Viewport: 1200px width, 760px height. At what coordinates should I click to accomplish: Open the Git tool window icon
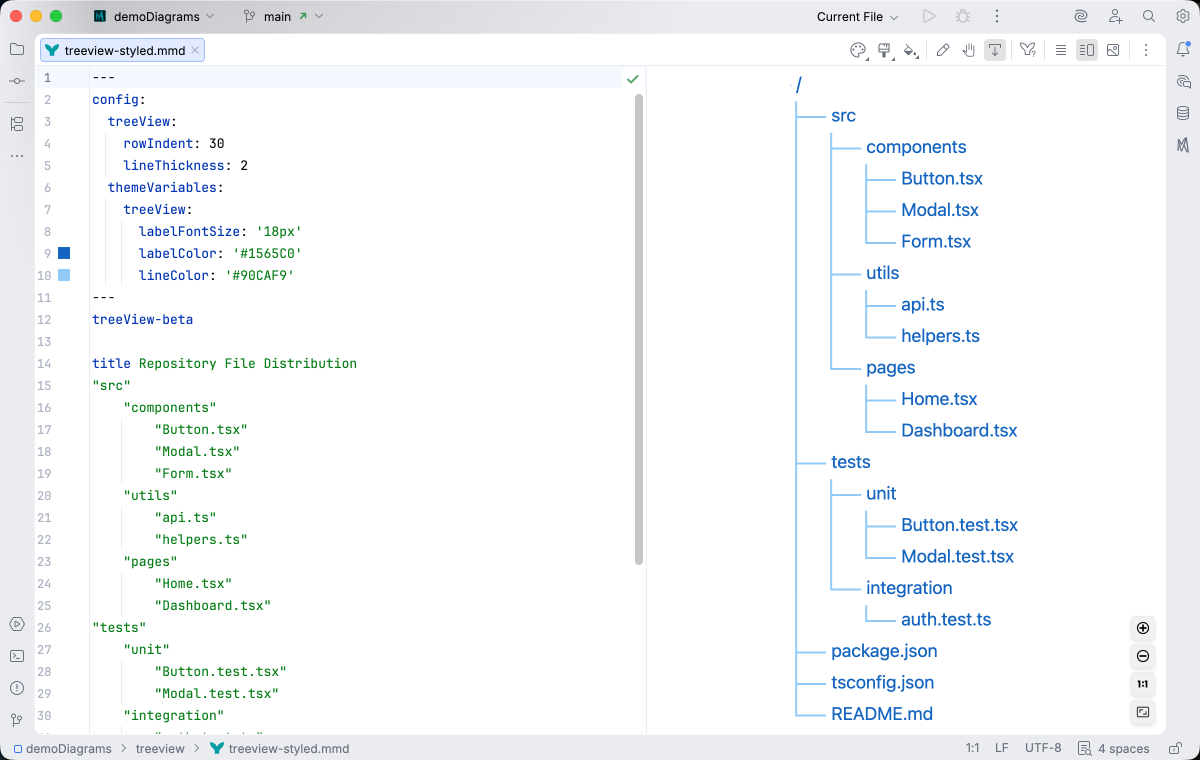point(16,716)
